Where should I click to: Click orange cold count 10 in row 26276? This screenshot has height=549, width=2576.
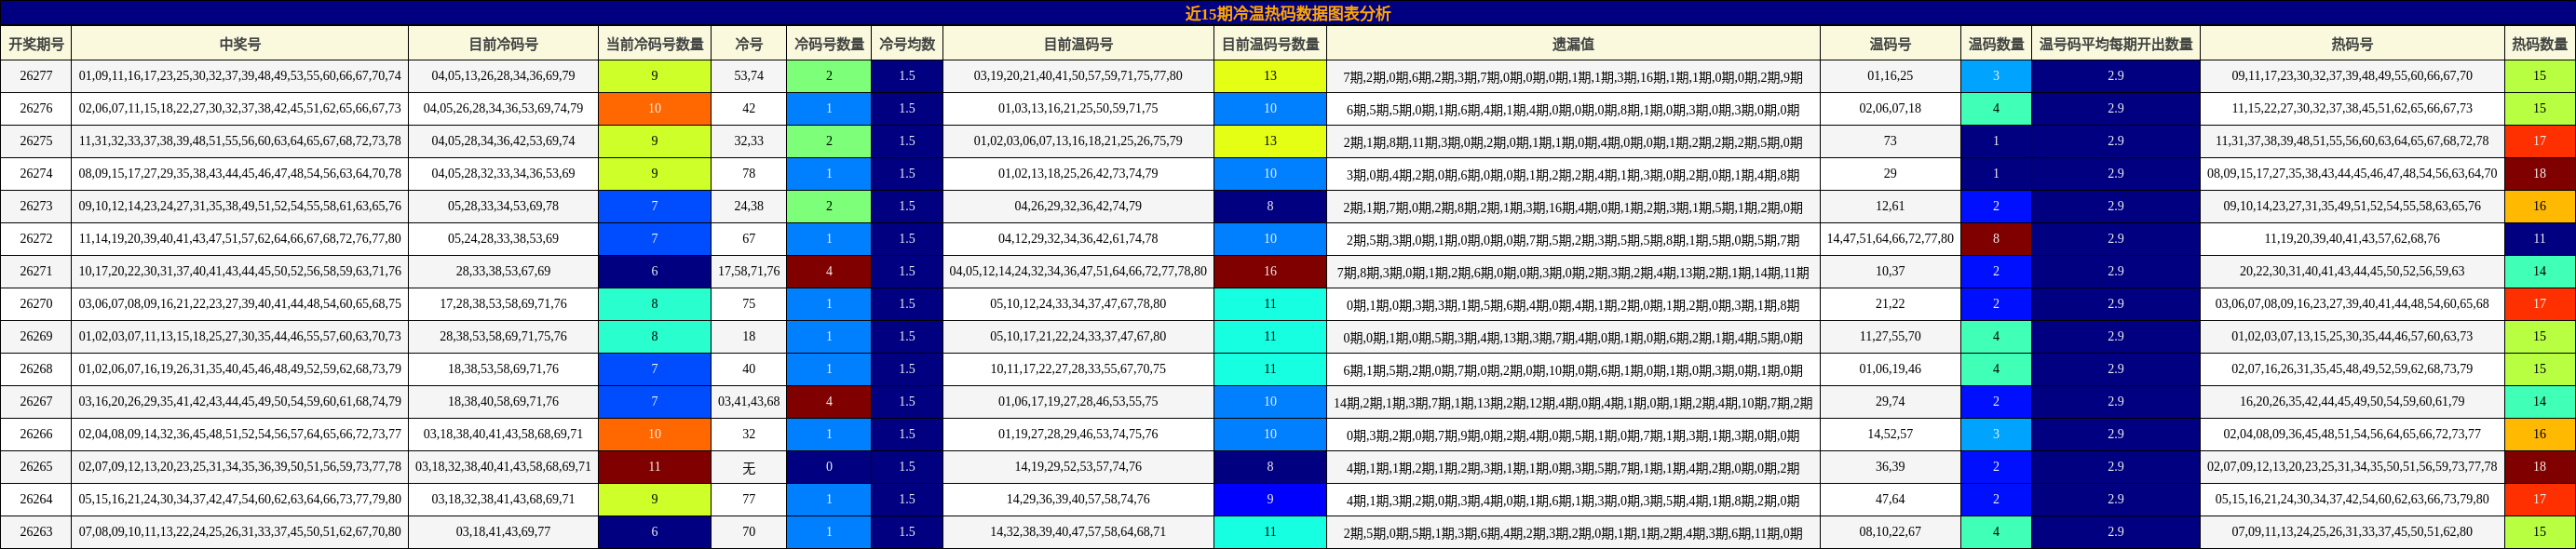[655, 108]
